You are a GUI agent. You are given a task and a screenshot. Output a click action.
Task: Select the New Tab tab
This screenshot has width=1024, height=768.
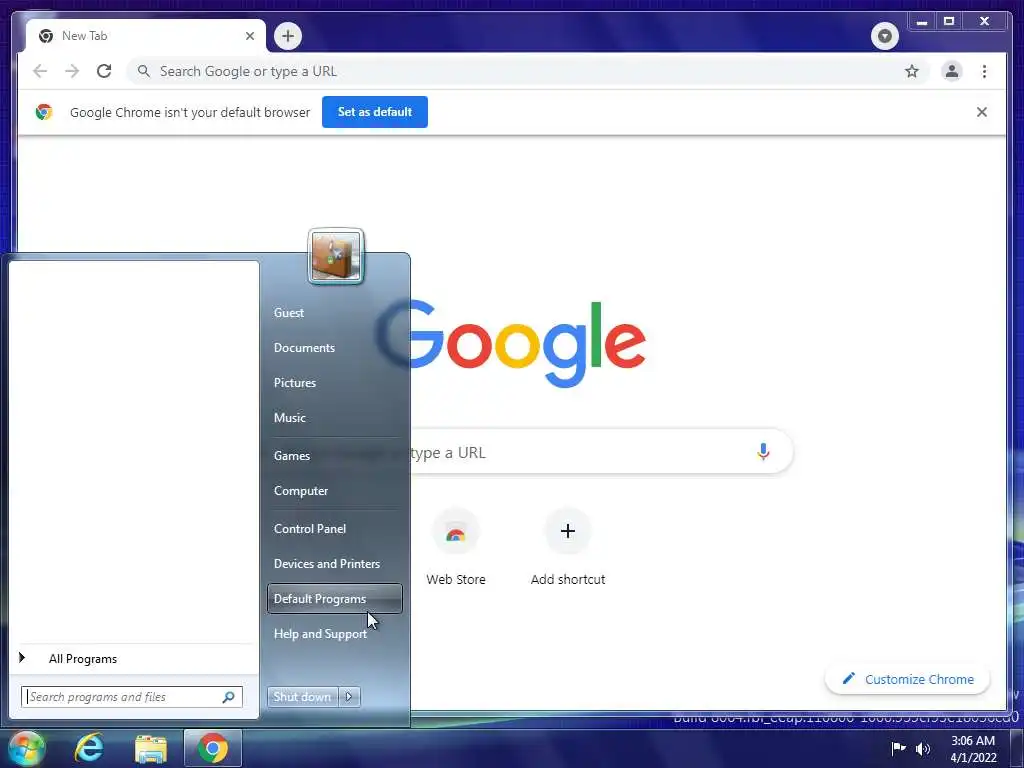146,36
